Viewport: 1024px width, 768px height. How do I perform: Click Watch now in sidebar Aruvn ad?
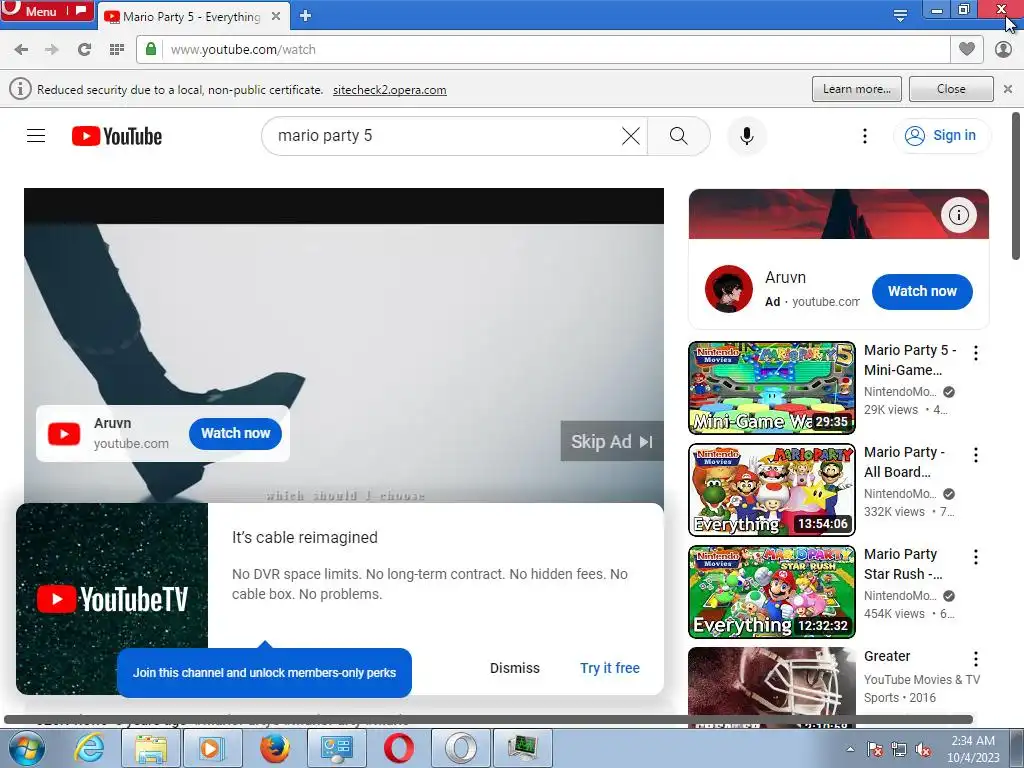pos(922,291)
